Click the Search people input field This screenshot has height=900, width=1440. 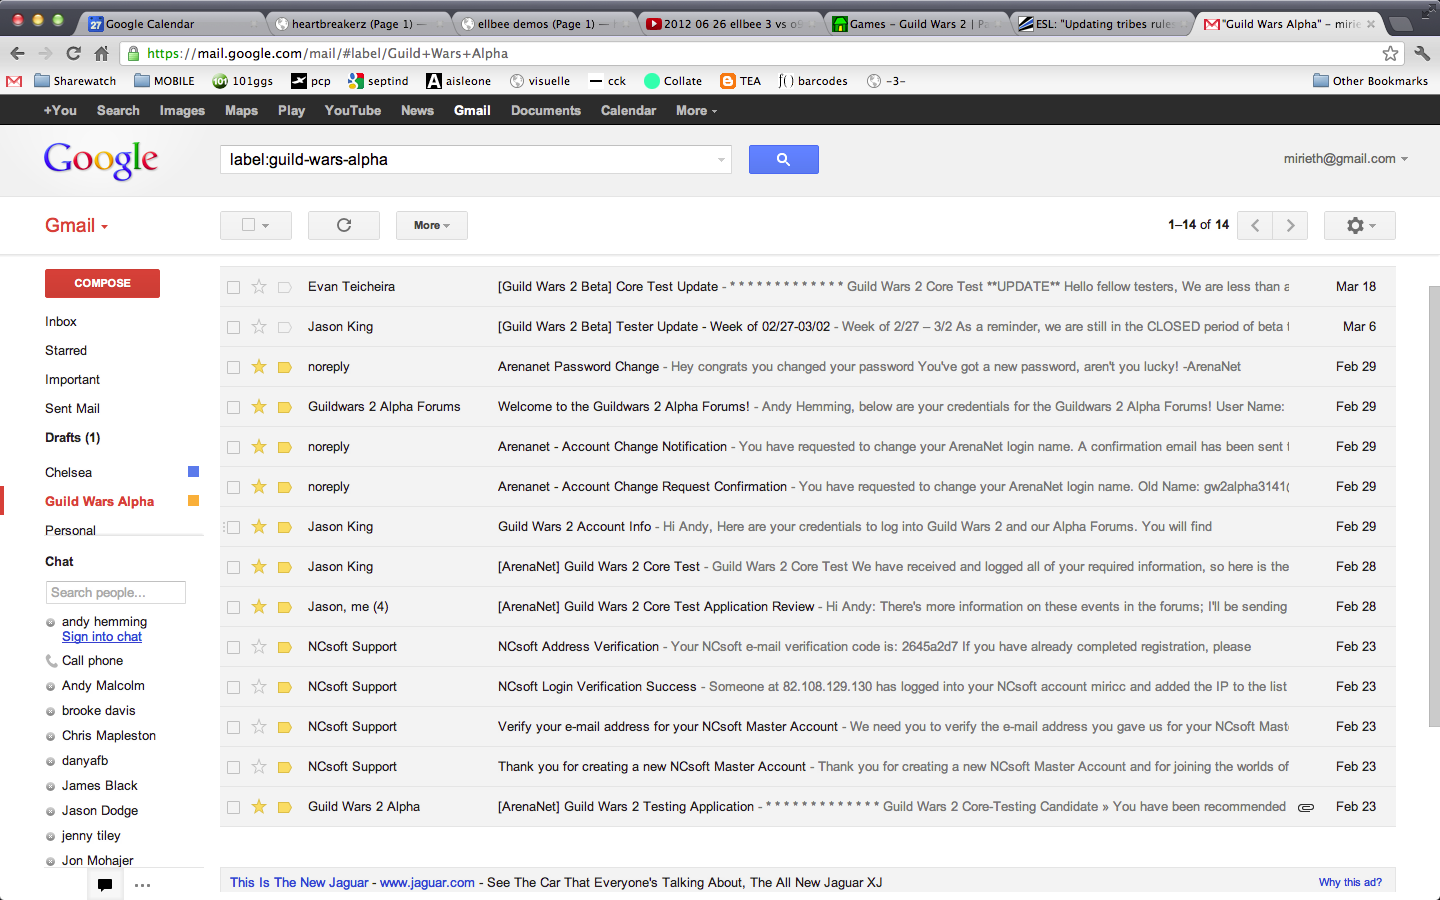[116, 593]
